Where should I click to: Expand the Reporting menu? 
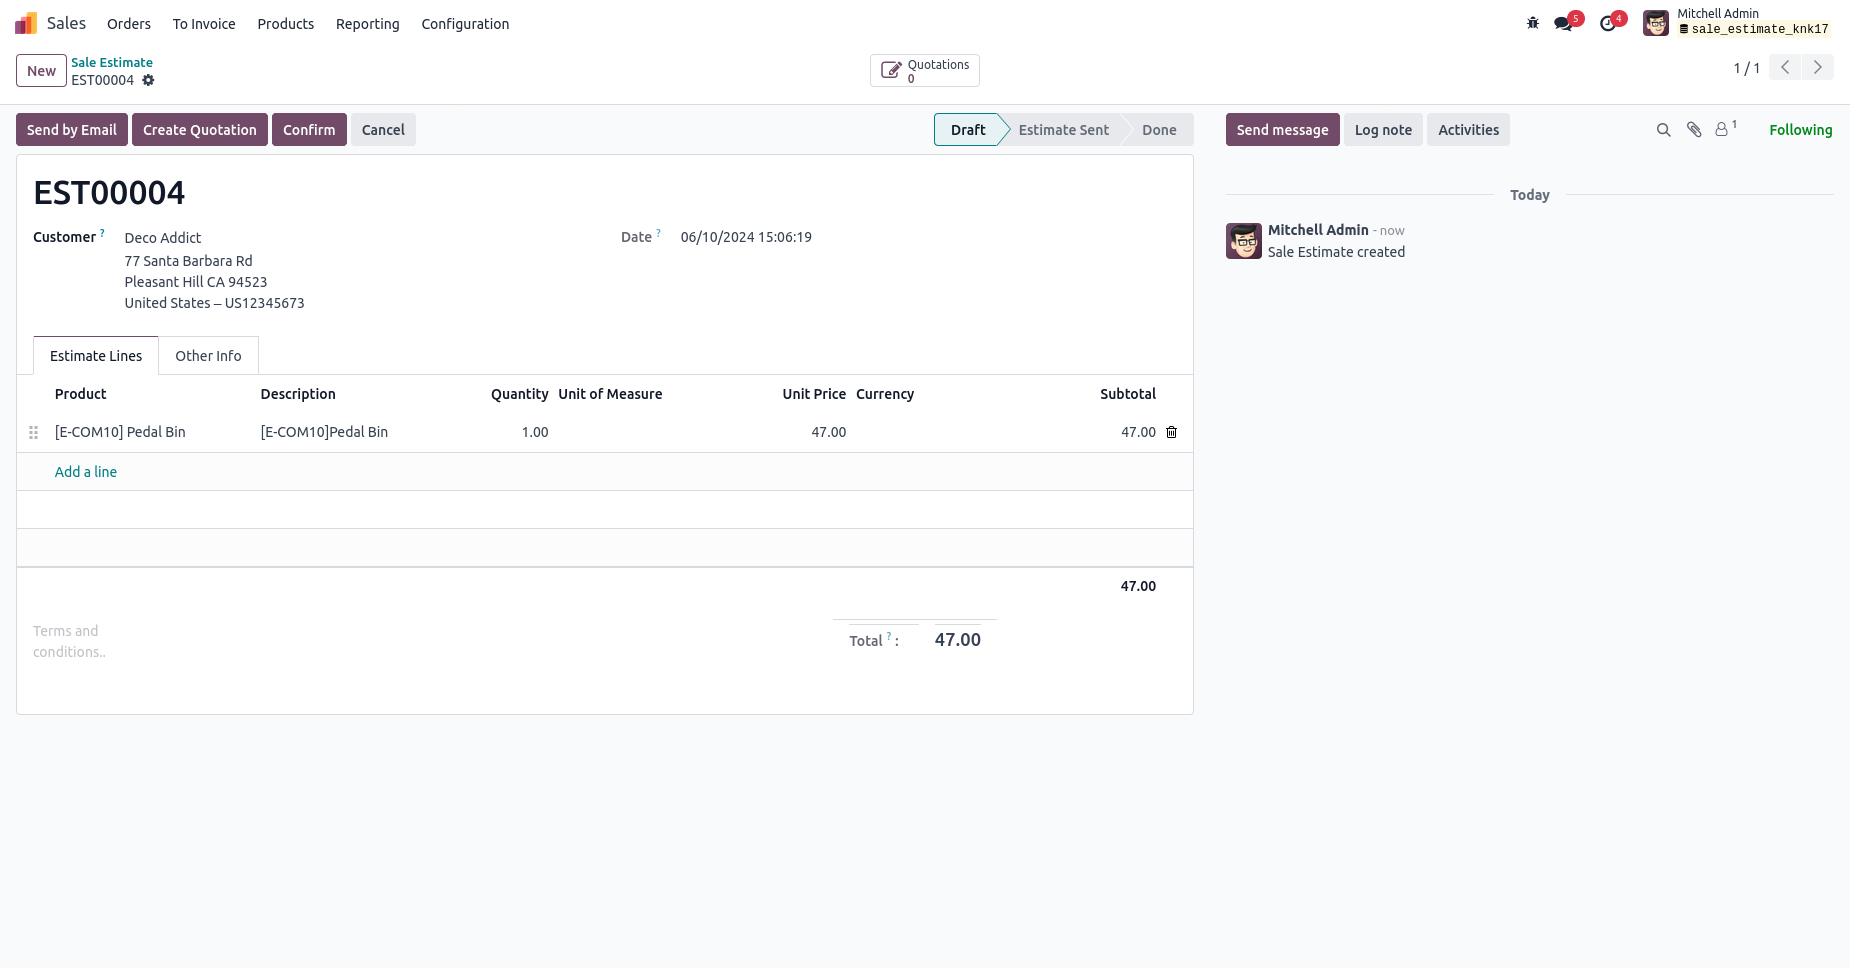click(367, 24)
